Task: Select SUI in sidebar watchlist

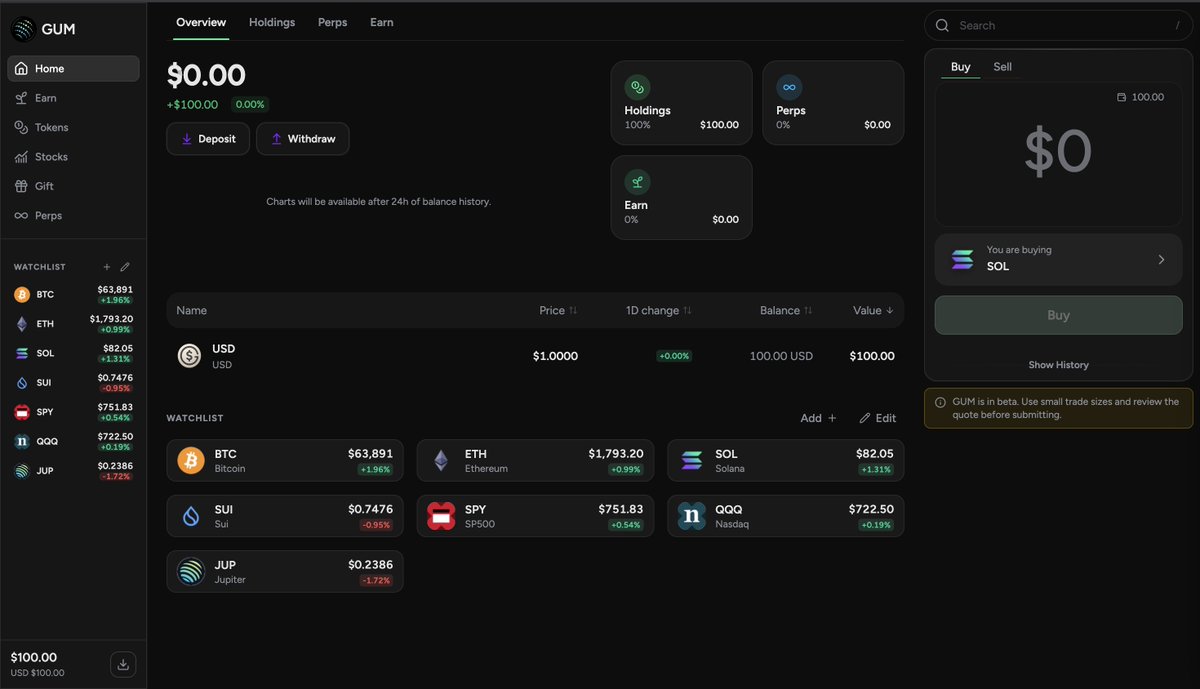Action: tap(73, 382)
